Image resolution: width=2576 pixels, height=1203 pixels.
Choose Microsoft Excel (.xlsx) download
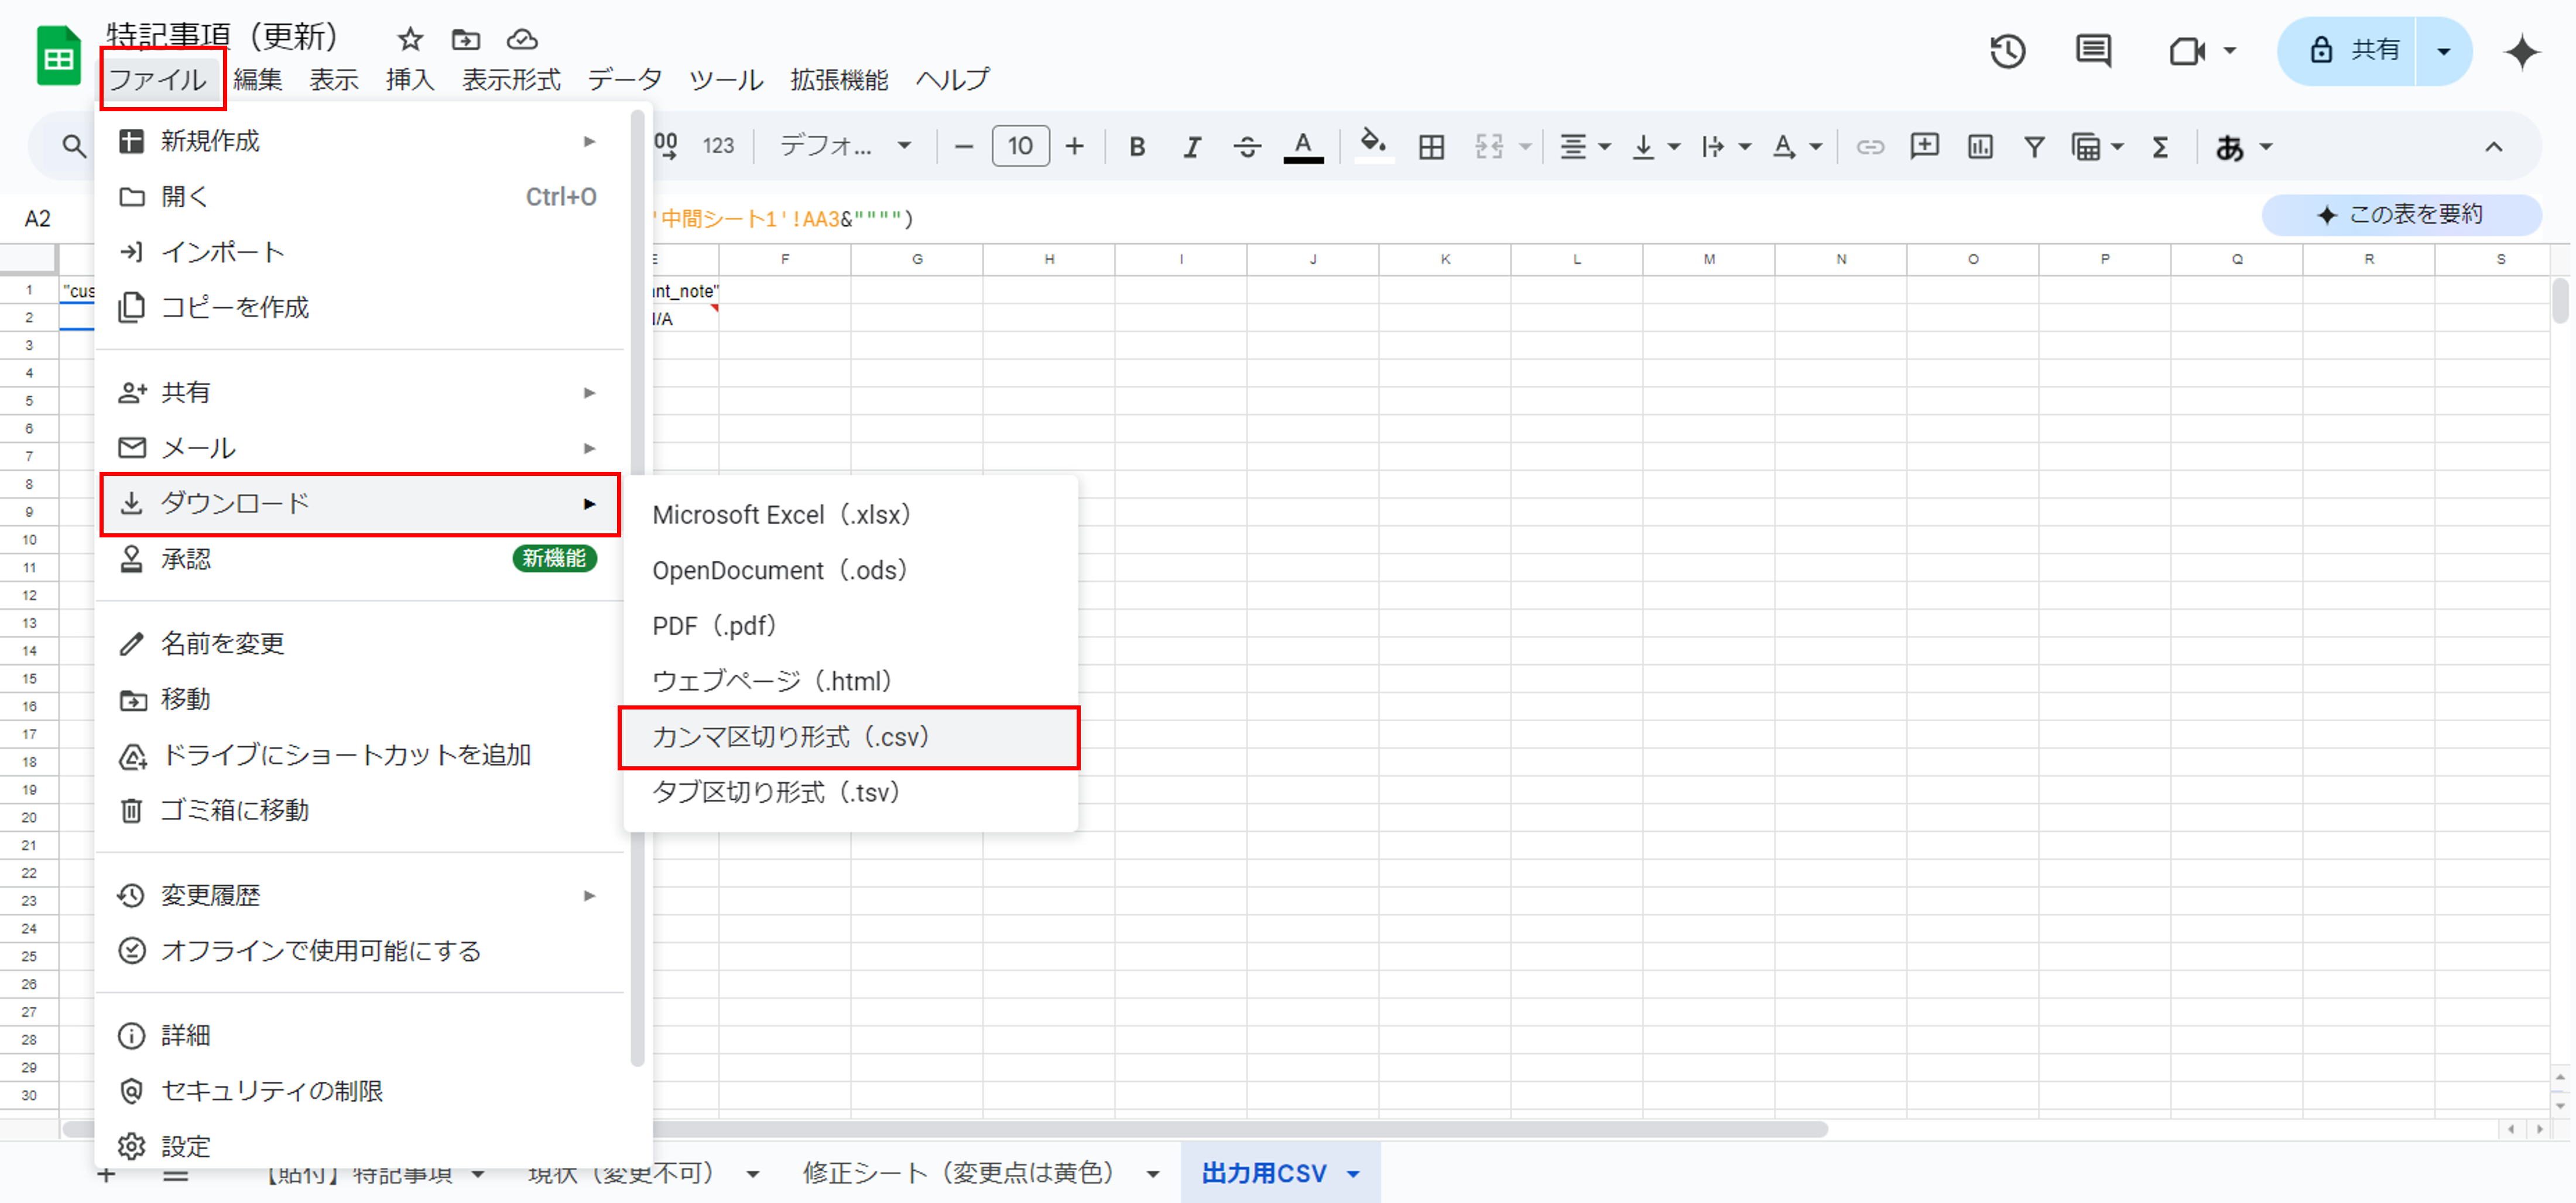(780, 515)
